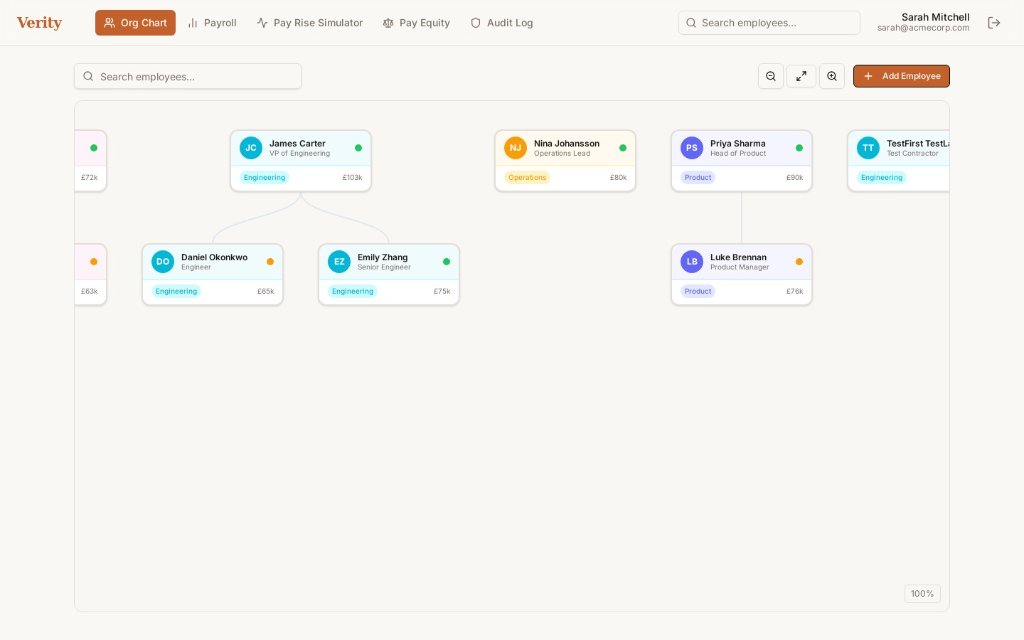Click Daniel Okonkwo's orange status dot
The image size is (1024, 640).
(270, 261)
